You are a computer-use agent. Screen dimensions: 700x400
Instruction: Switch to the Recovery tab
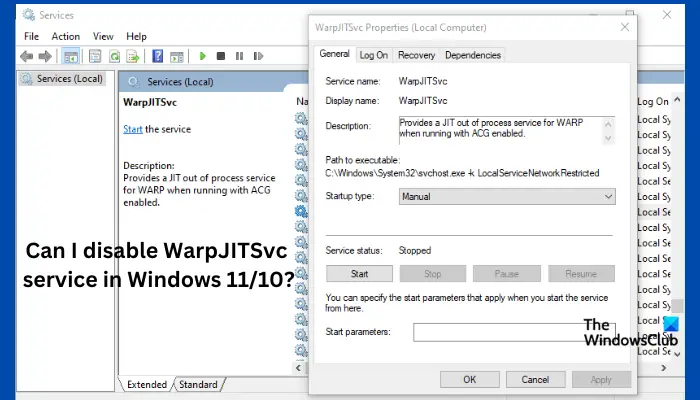[417, 55]
